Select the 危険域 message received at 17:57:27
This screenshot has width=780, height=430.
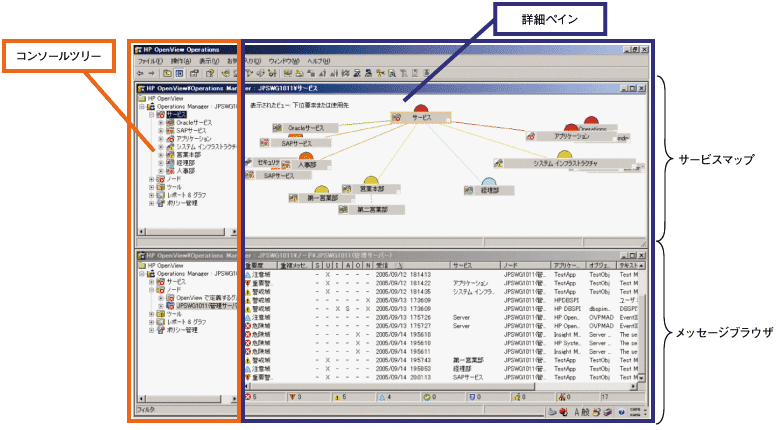(443, 326)
